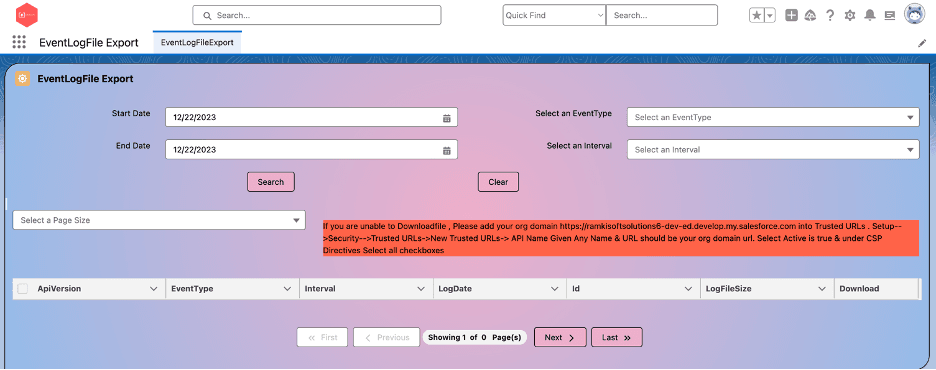
Task: Click the End Date input field
Action: click(x=311, y=149)
